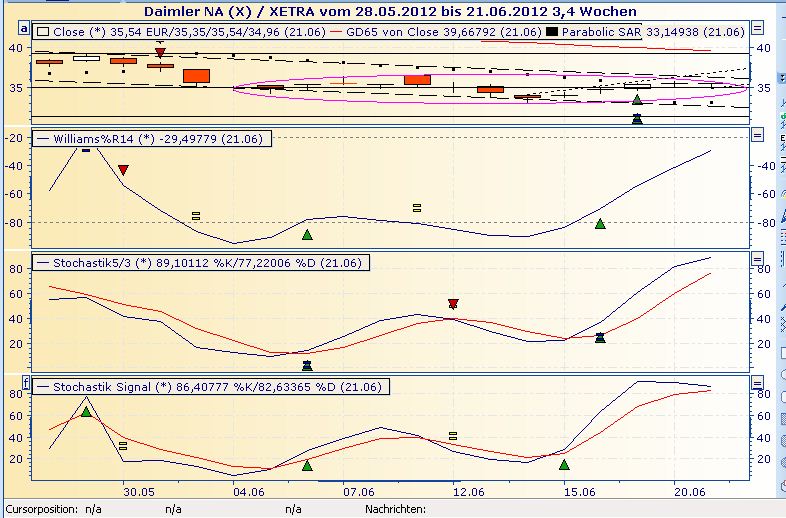The width and height of the screenshot is (786, 518).
Task: Click blue dash marker at Williams%R peak
Action: click(86, 150)
